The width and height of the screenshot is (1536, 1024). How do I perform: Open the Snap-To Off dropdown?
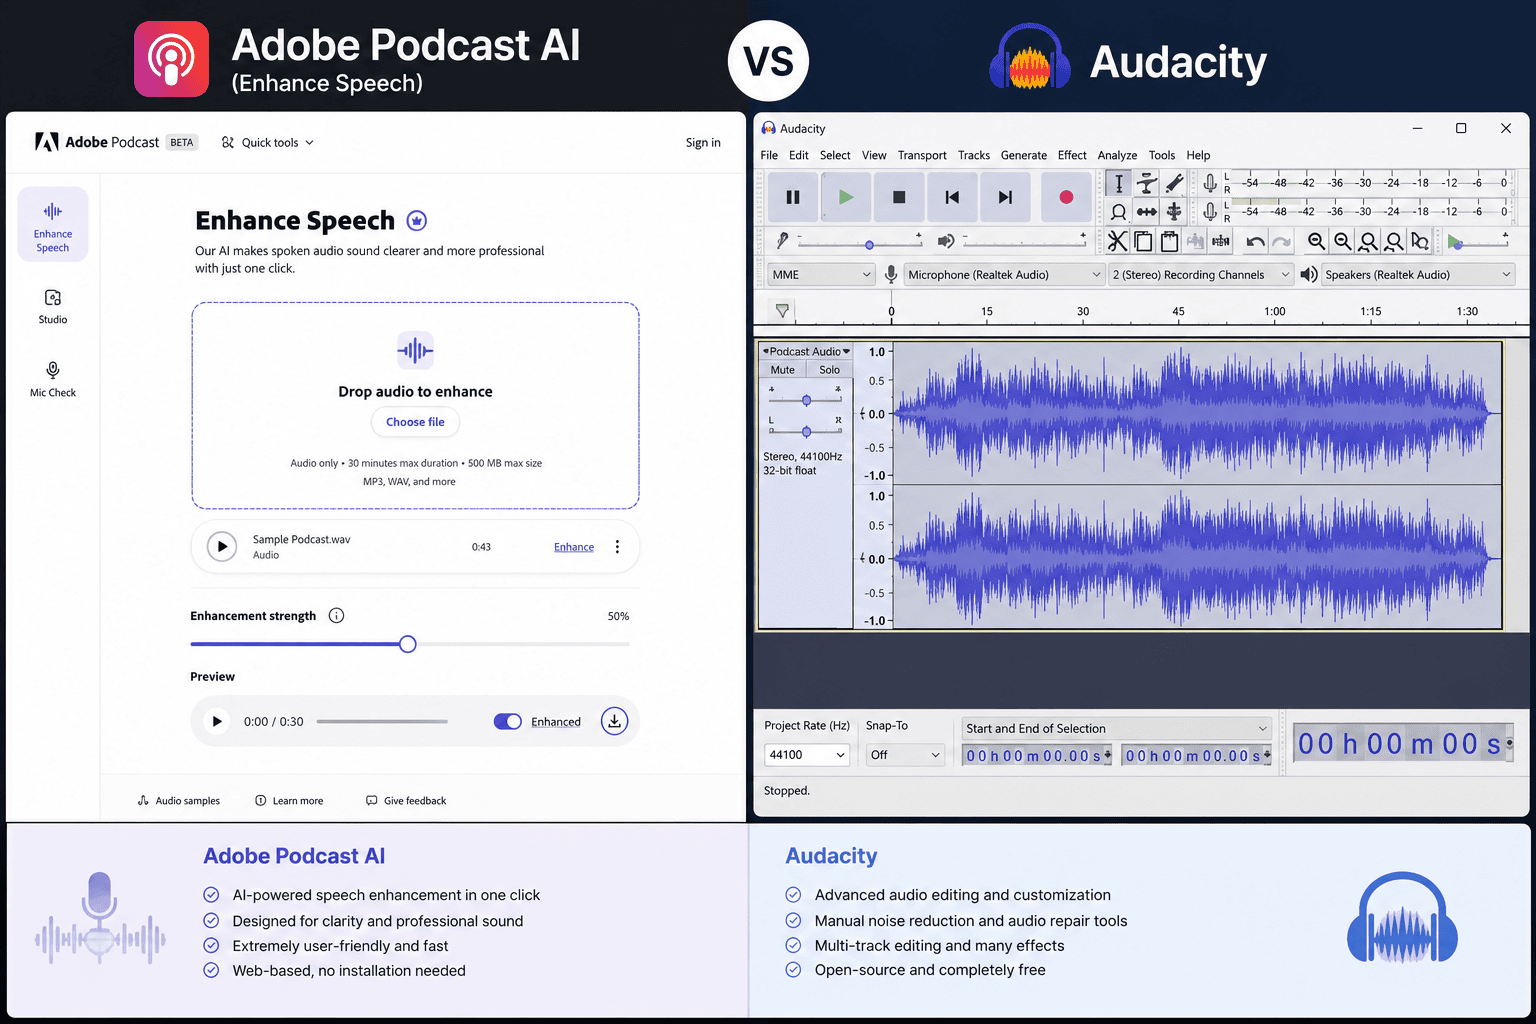pos(905,755)
